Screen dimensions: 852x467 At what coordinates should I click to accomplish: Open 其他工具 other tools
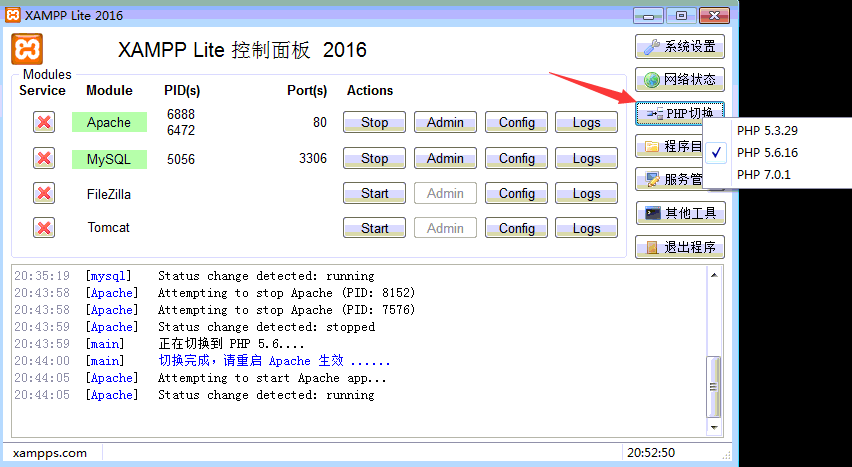[x=680, y=213]
